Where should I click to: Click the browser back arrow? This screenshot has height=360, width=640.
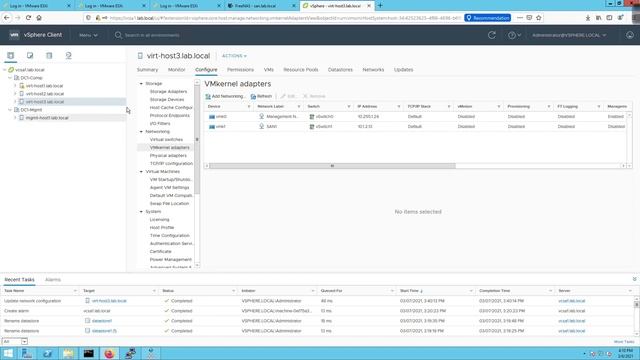tap(7, 18)
